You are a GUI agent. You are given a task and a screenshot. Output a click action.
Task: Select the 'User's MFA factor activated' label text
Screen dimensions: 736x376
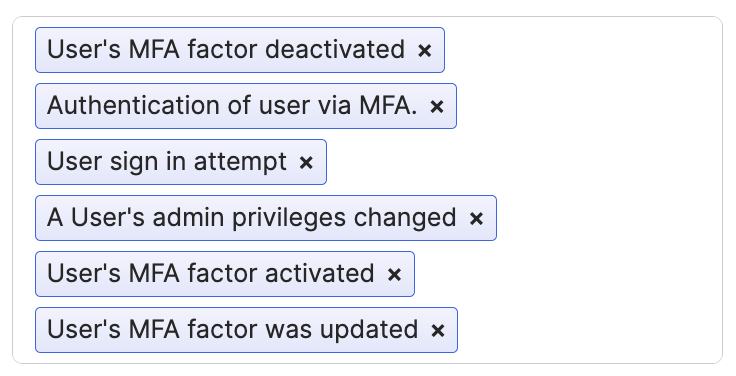click(210, 273)
